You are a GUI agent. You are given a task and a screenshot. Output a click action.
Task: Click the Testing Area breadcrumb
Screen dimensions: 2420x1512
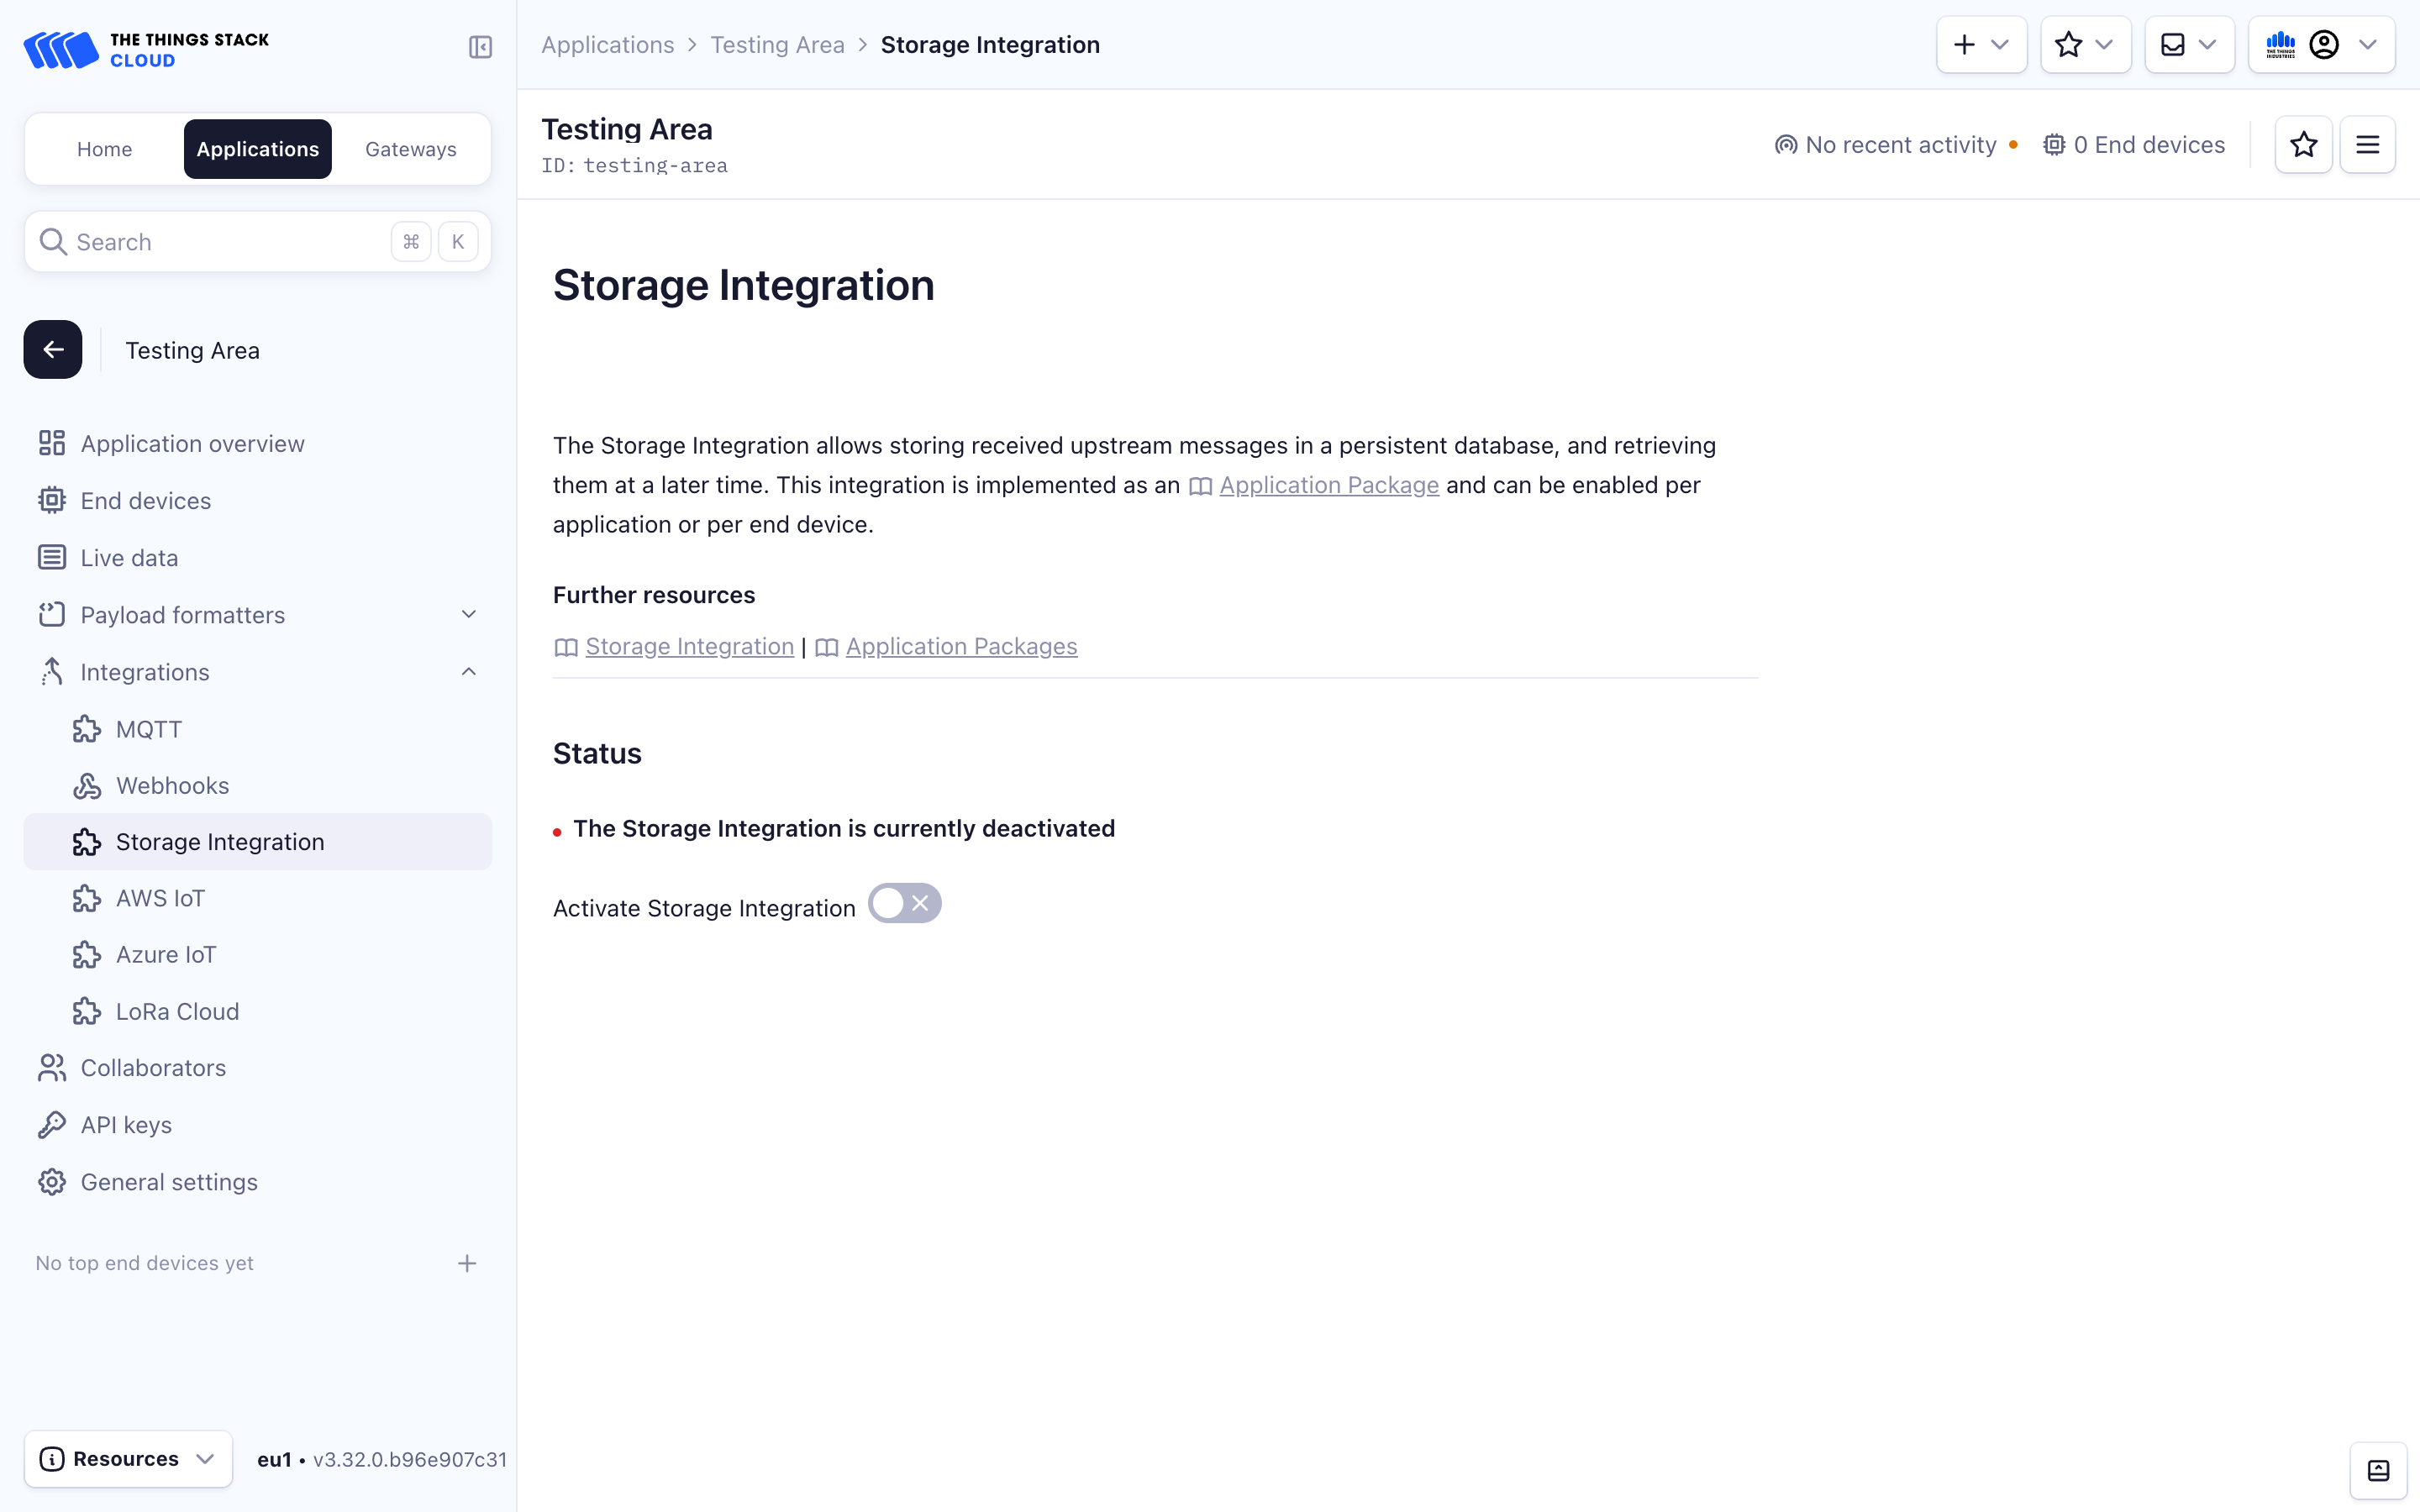click(x=778, y=45)
